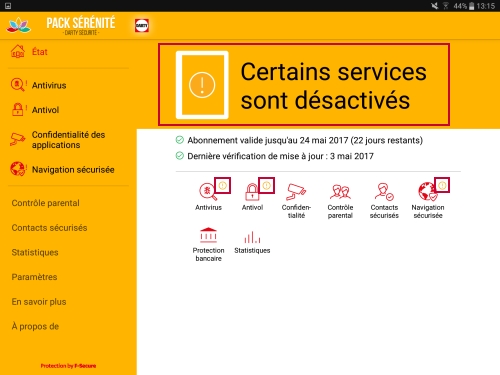This screenshot has width=500, height=375.
Task: Tap the warning badge on Antivirus tile
Action: tap(223, 185)
